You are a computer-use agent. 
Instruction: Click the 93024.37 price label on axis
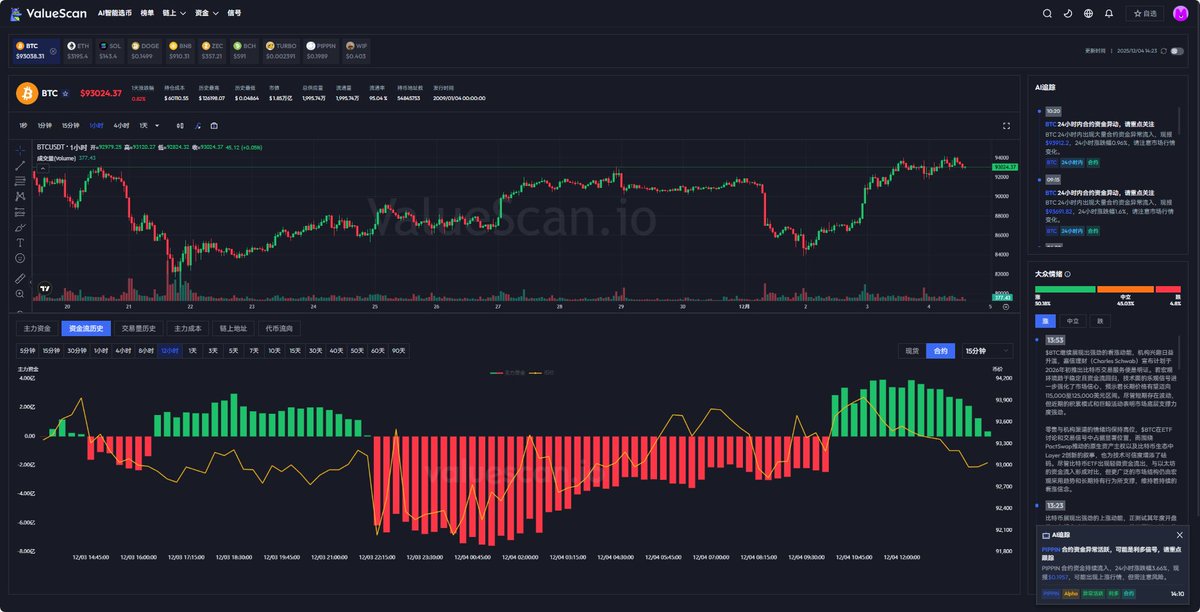click(1003, 167)
